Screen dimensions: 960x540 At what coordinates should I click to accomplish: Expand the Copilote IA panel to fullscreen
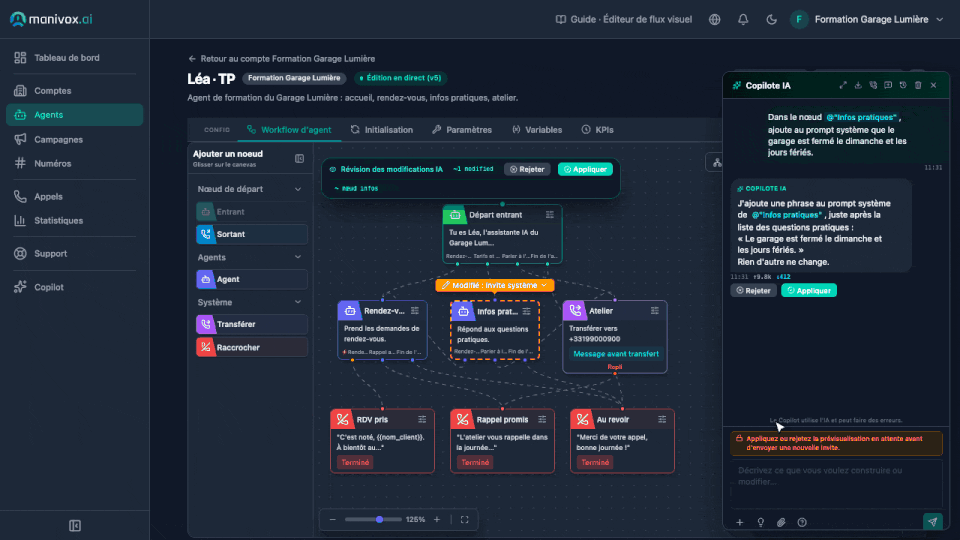click(x=843, y=86)
